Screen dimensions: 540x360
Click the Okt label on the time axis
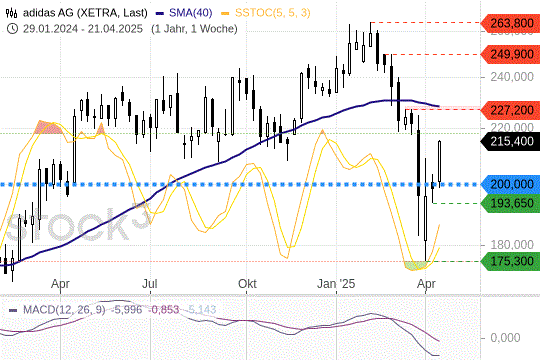(247, 284)
